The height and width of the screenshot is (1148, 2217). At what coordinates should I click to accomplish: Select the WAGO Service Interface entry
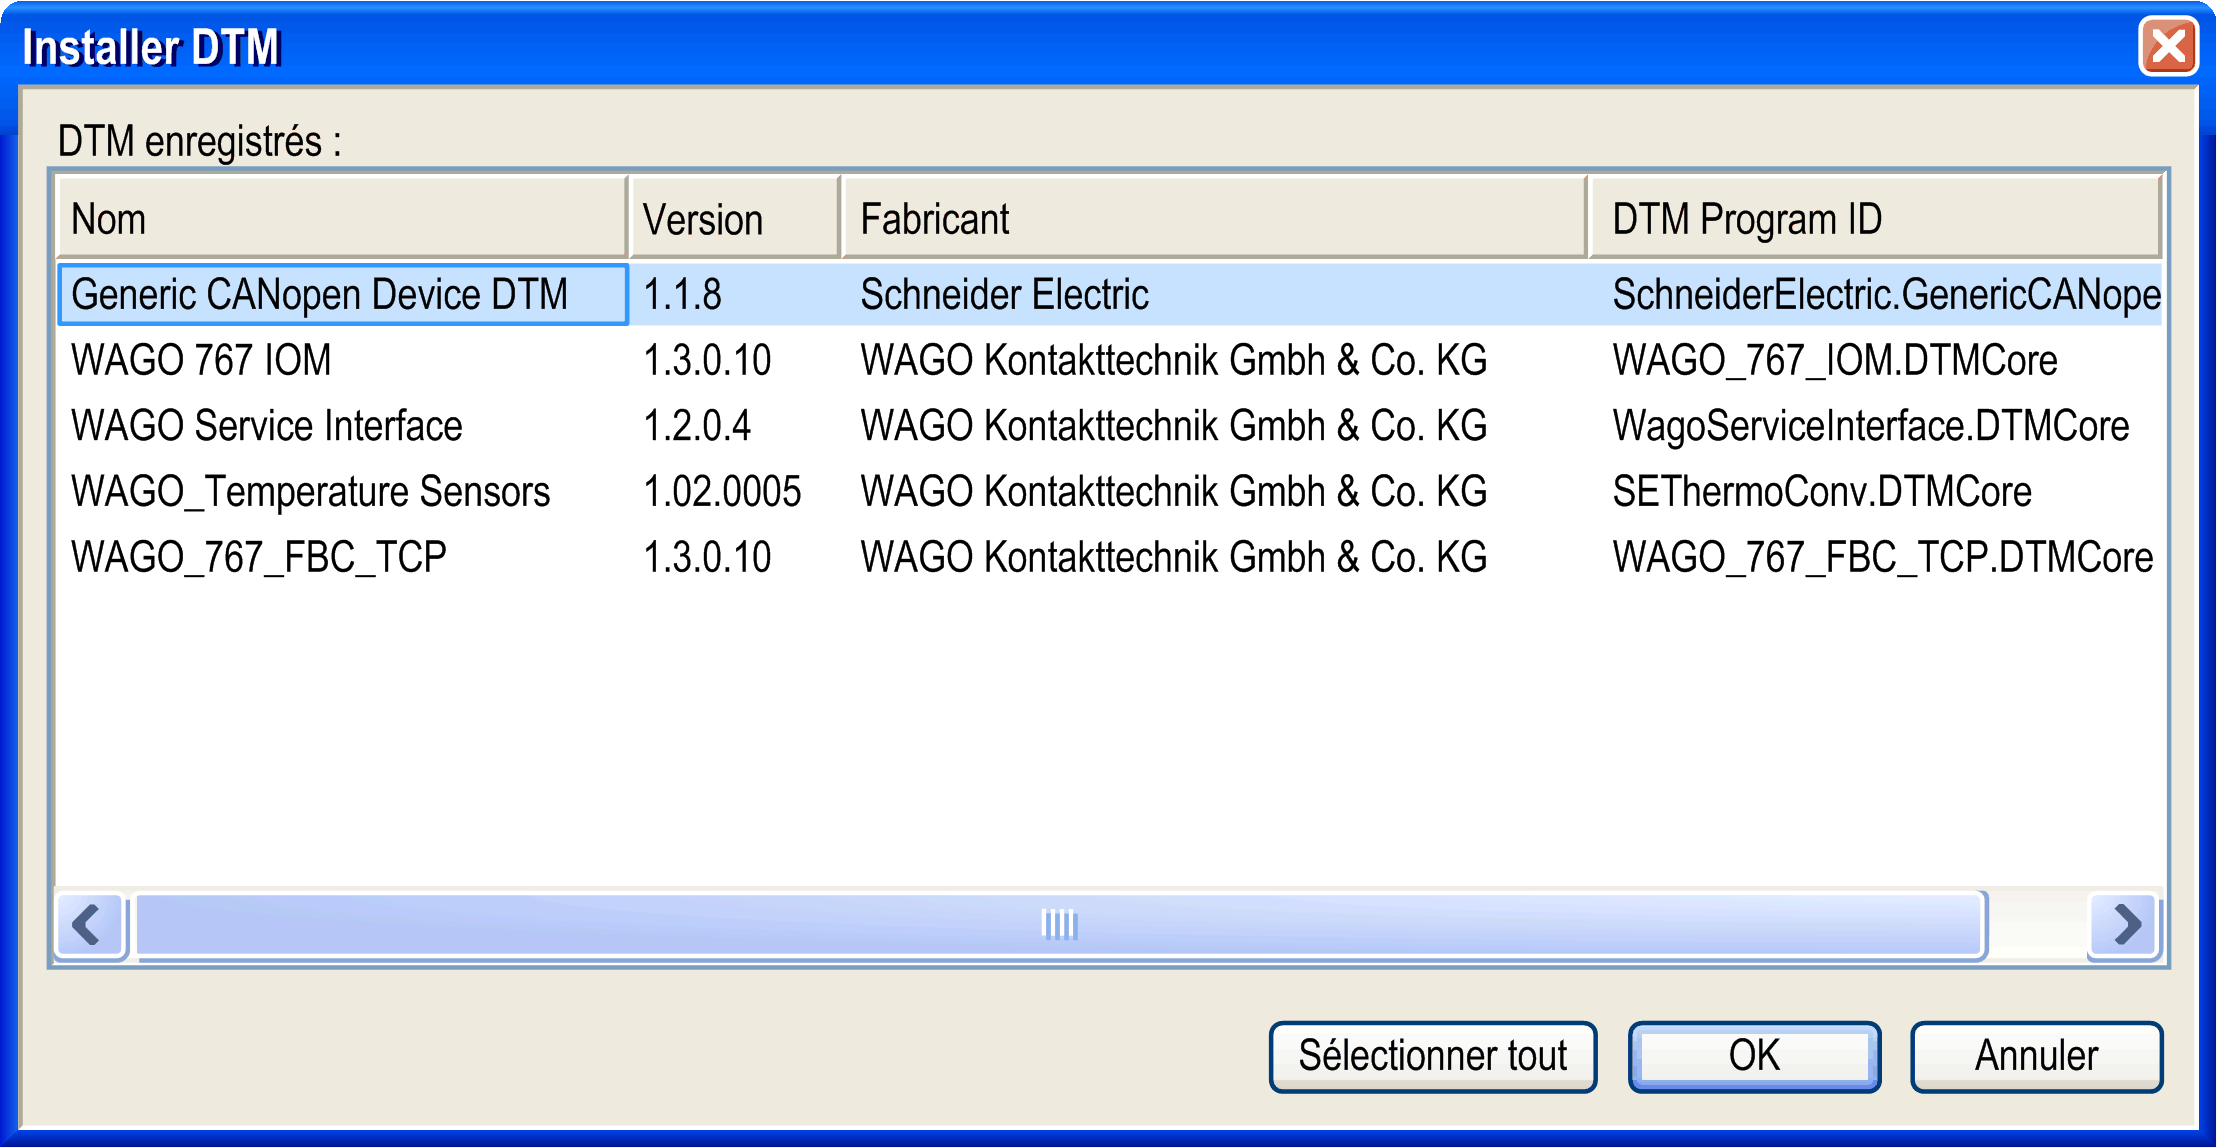tap(267, 426)
